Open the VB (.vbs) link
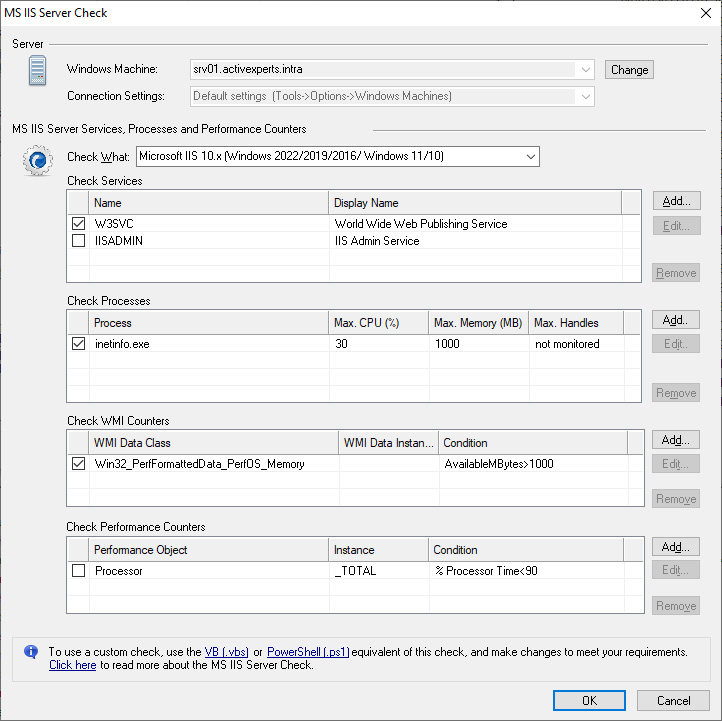The width and height of the screenshot is (722, 721). (226, 652)
